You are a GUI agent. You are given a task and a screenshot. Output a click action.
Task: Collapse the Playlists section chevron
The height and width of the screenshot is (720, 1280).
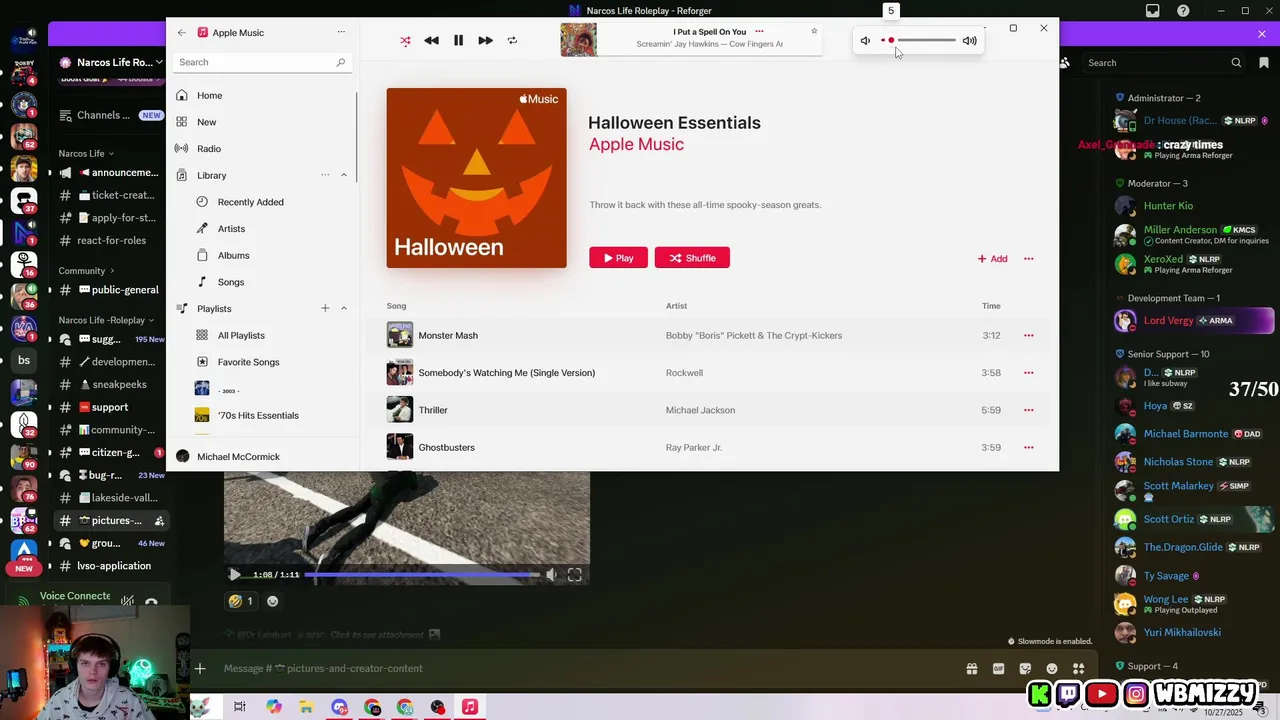344,308
